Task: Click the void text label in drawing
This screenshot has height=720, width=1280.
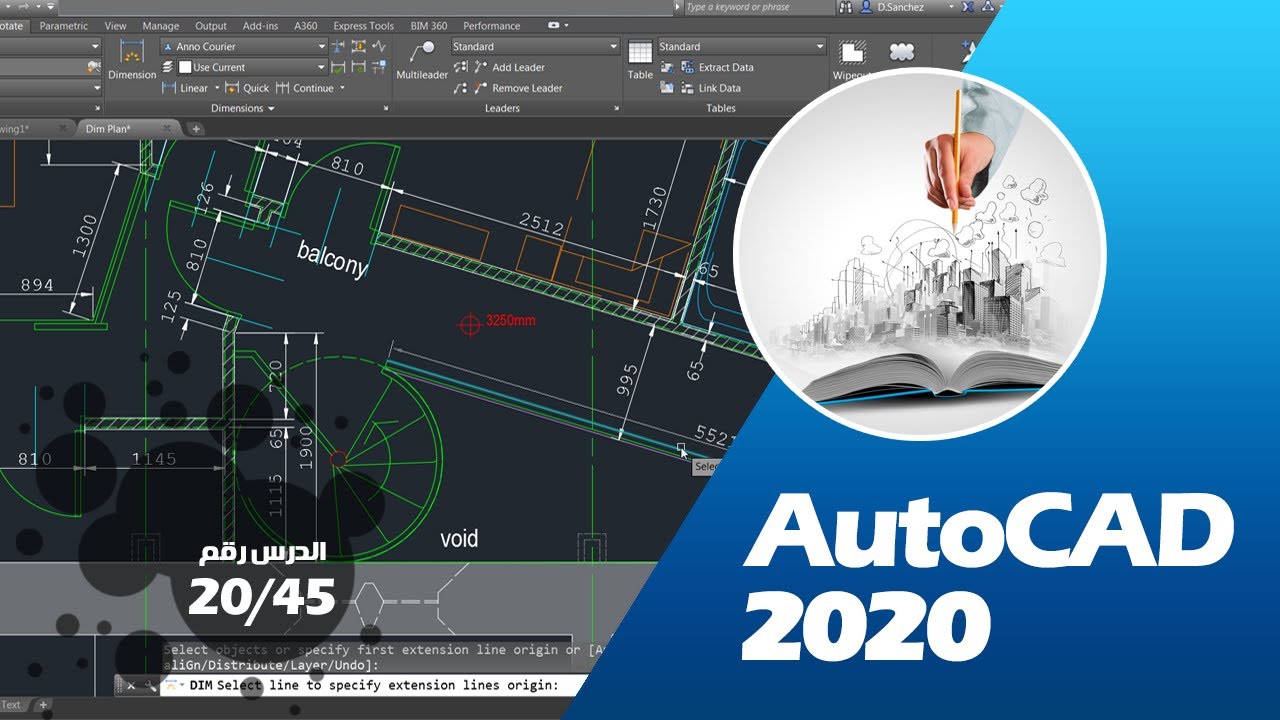Action: [460, 539]
